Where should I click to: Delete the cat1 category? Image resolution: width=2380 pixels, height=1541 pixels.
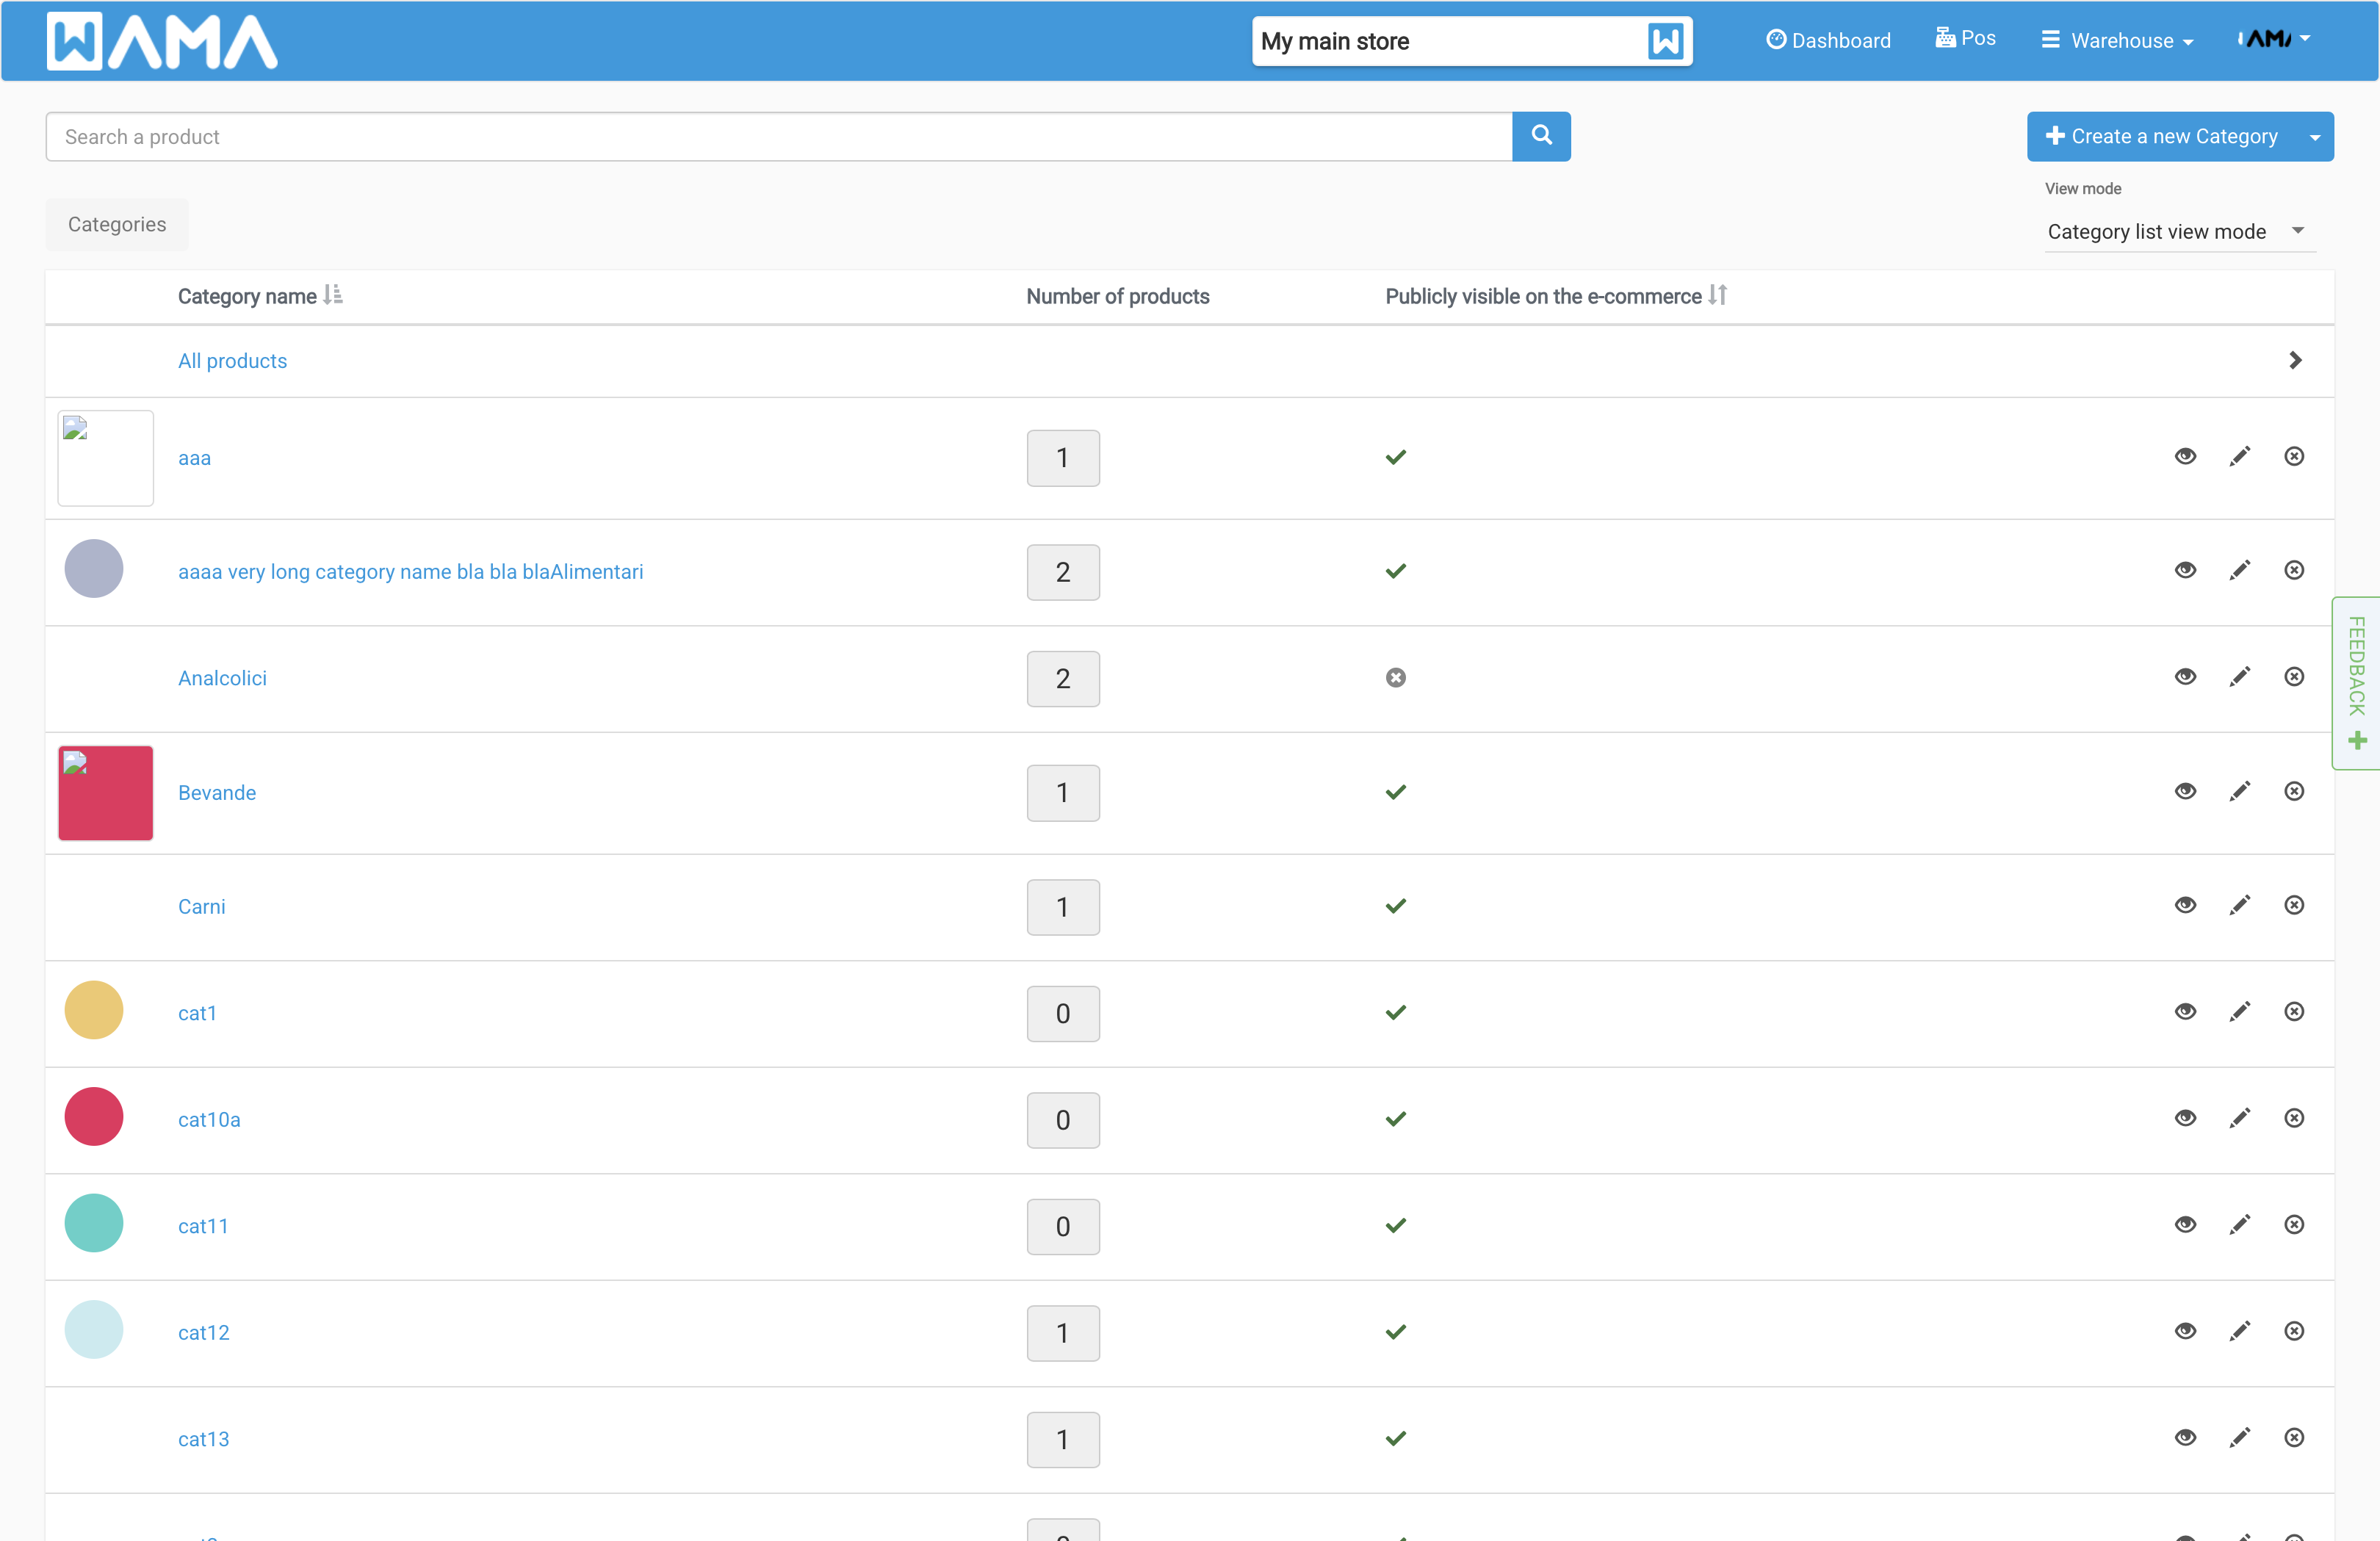pyautogui.click(x=2294, y=1012)
